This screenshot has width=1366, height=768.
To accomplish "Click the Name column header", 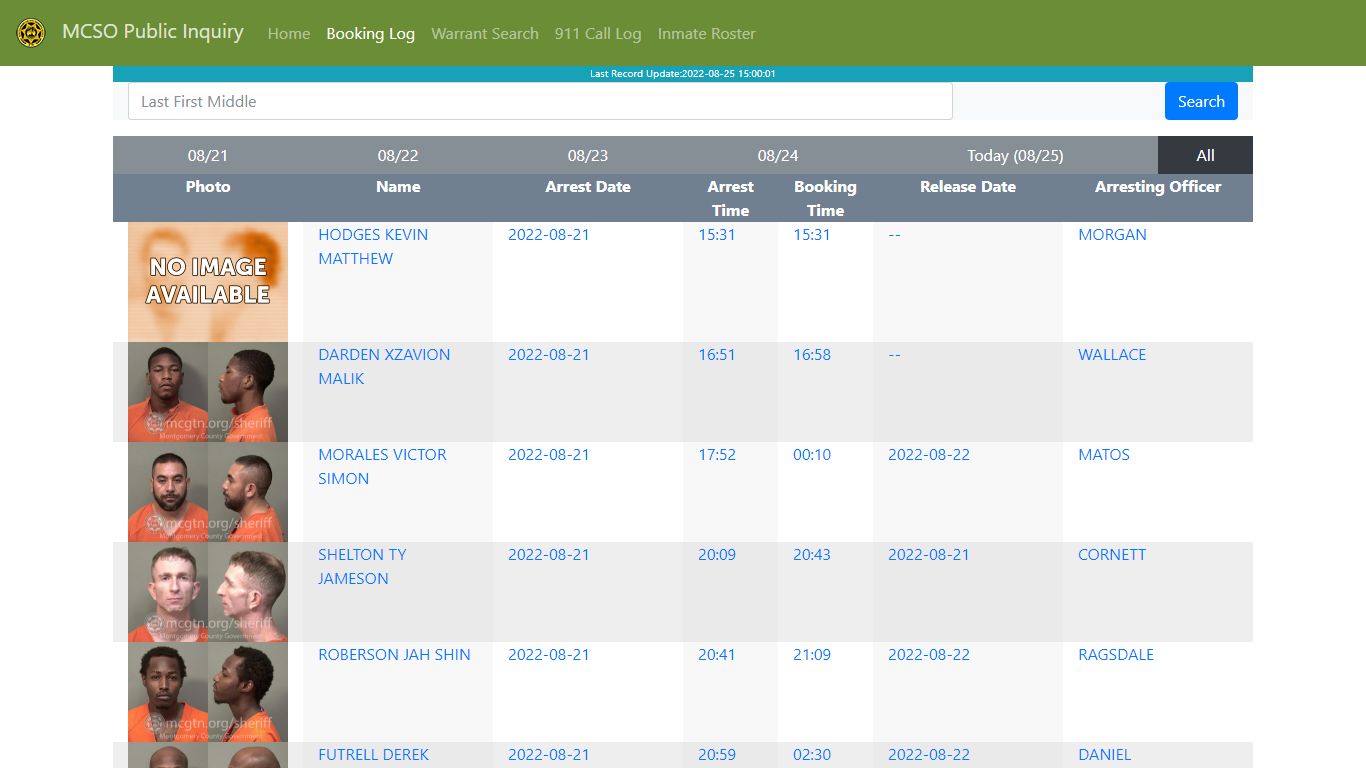I will tap(398, 186).
